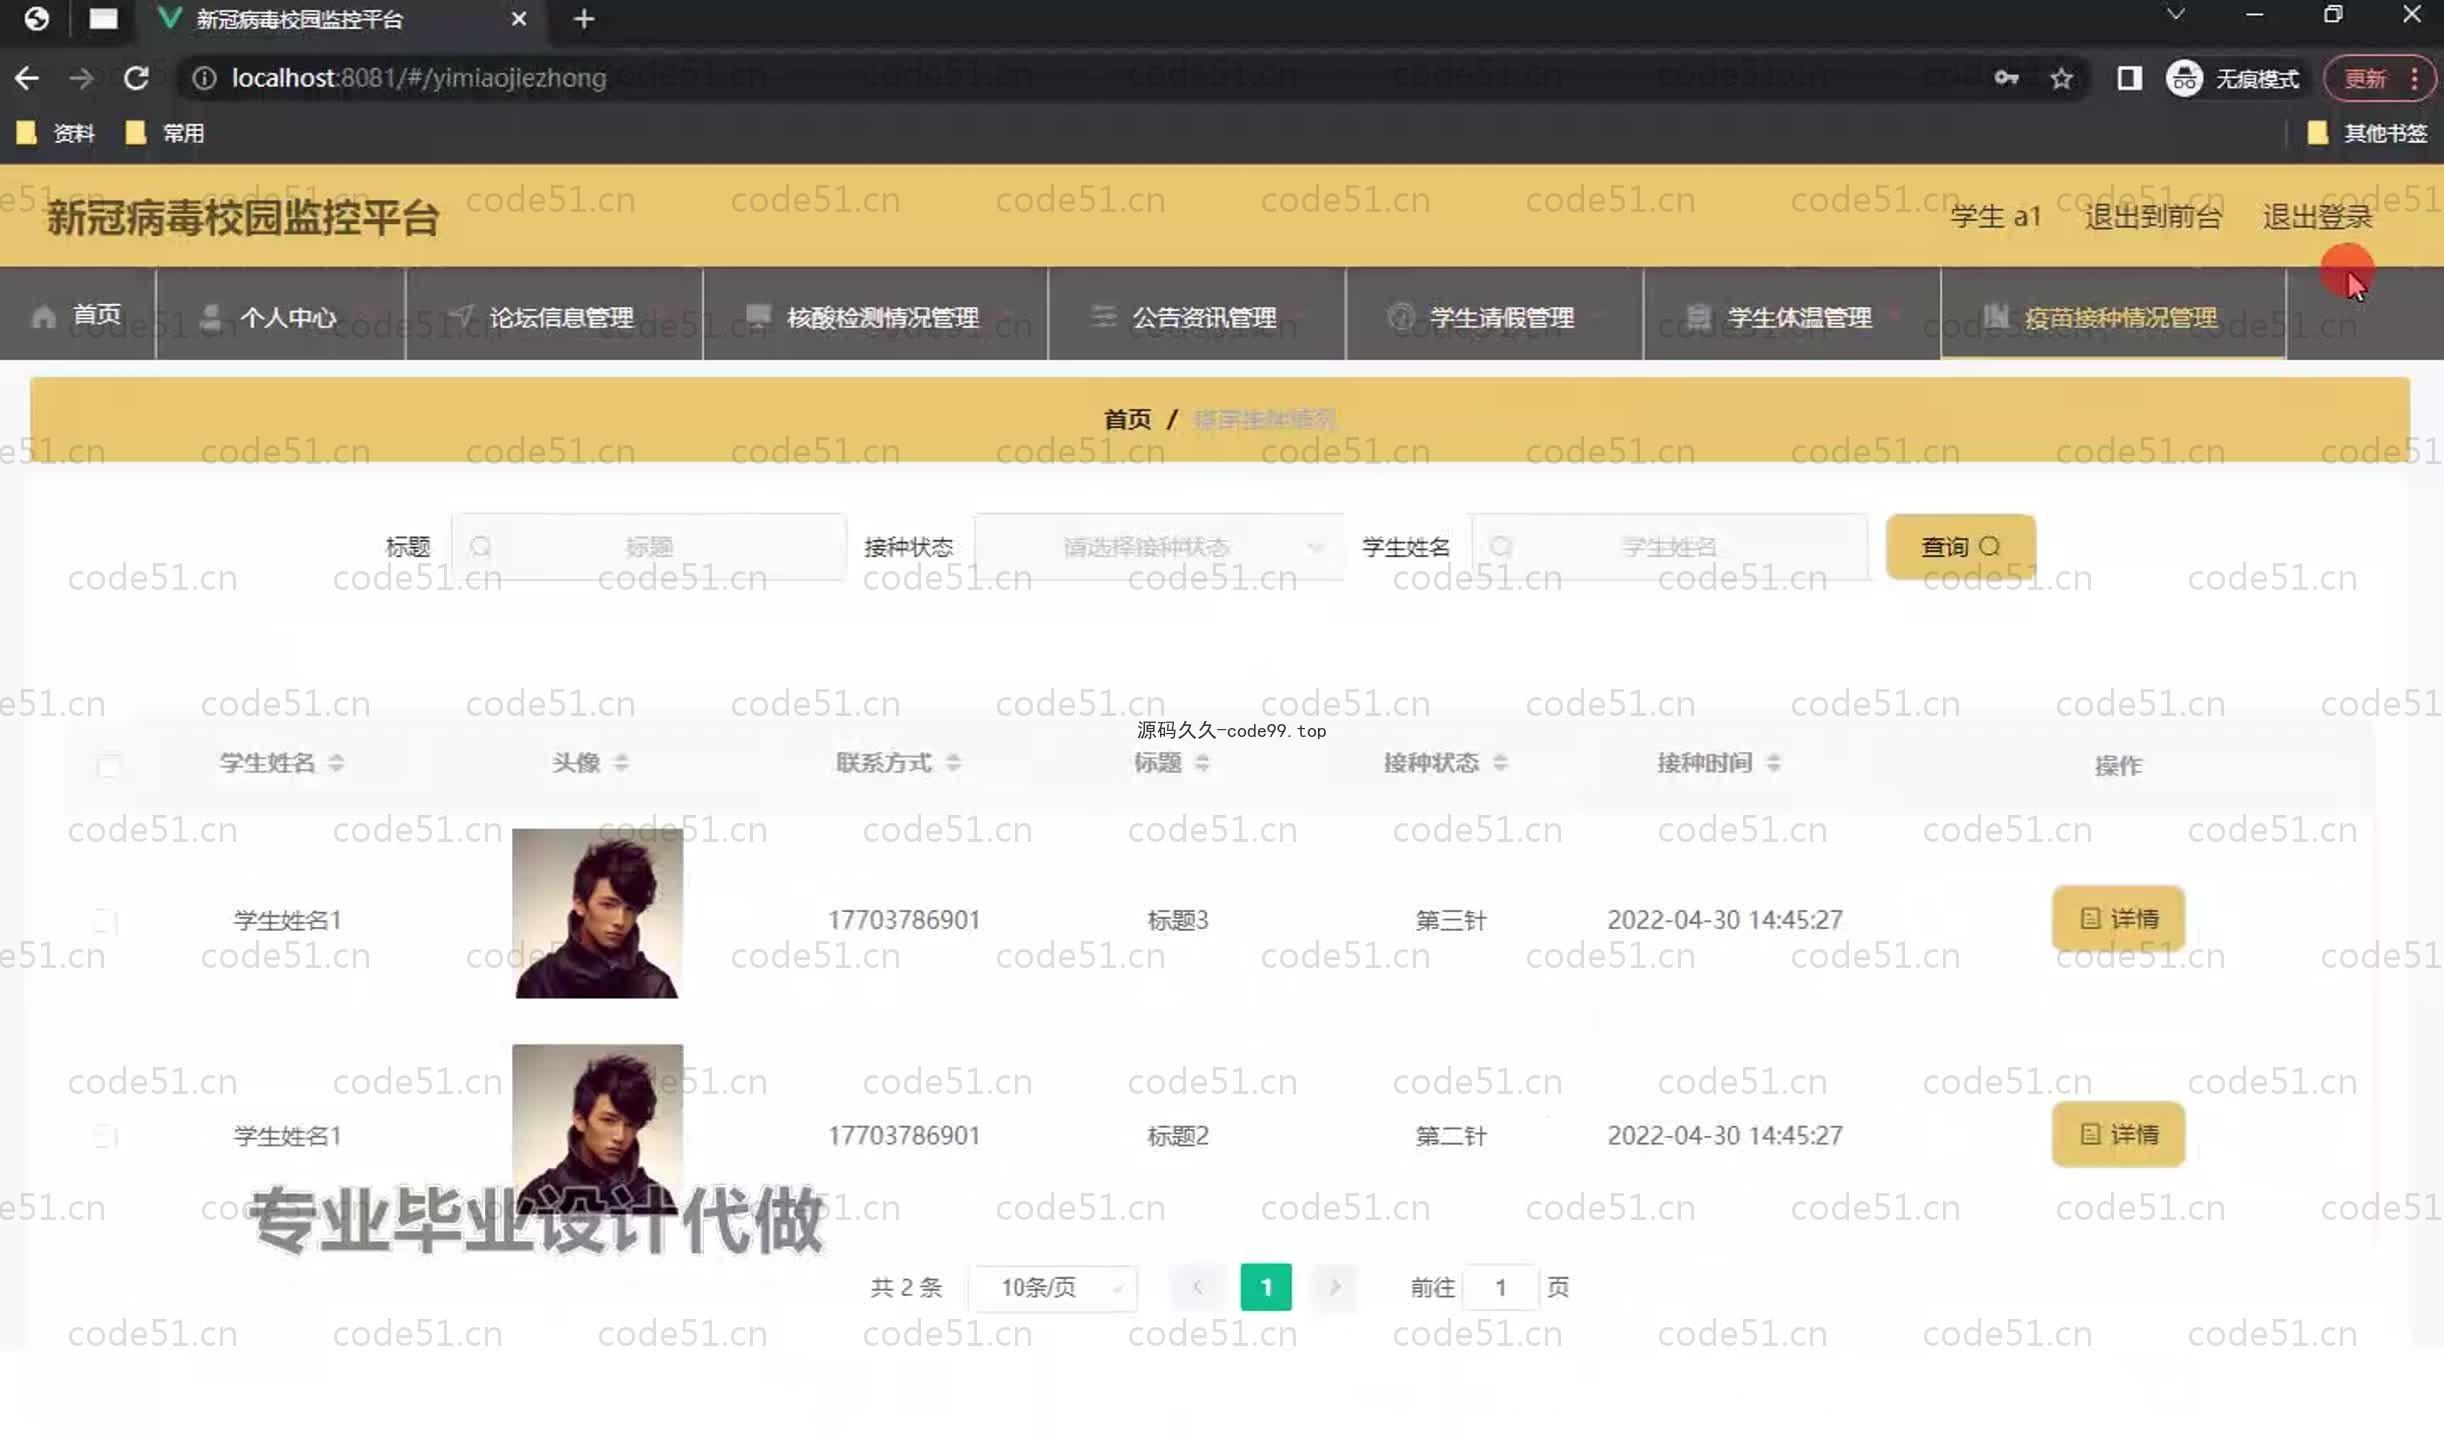
Task: Click the 共 2 条 total count
Action: 906,1287
